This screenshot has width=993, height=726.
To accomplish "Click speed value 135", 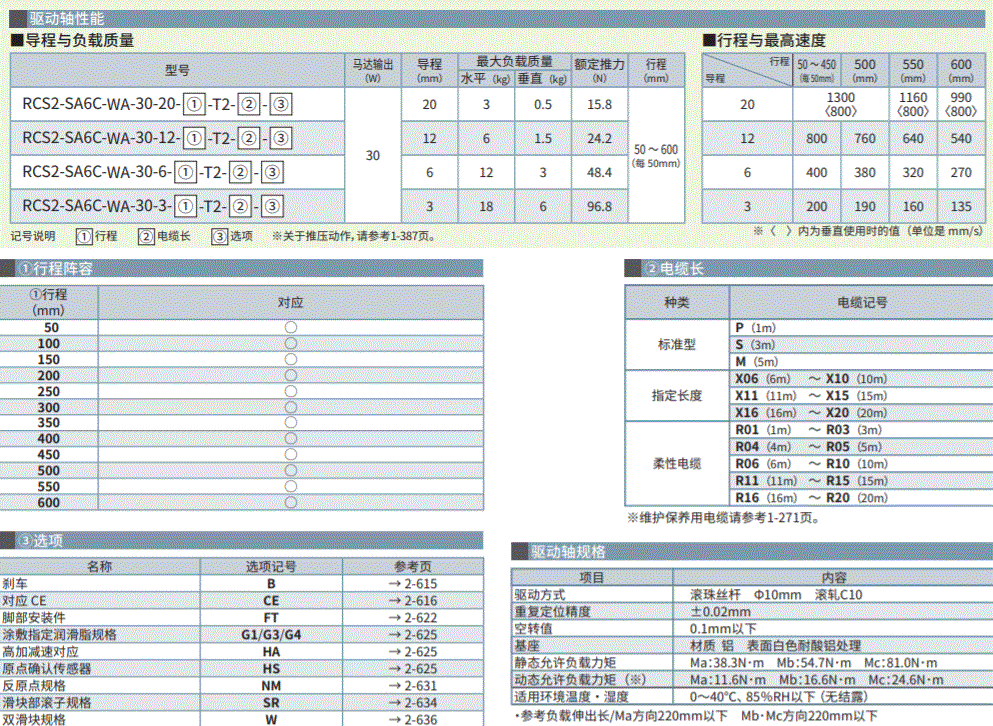I will [961, 207].
